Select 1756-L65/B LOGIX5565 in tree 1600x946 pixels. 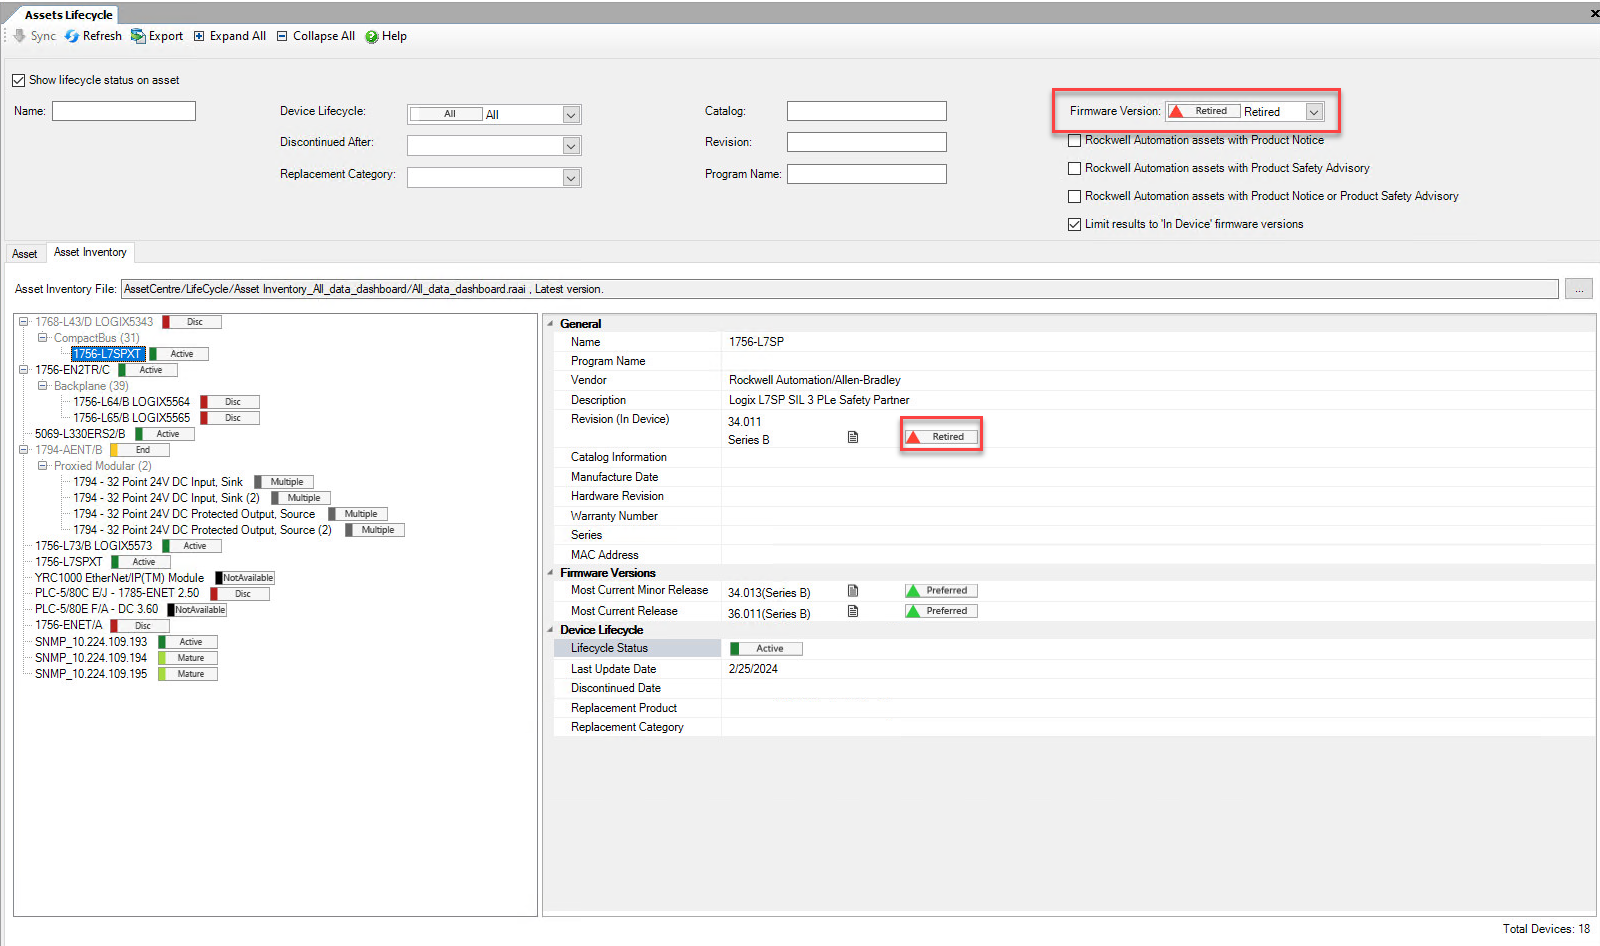(x=131, y=418)
